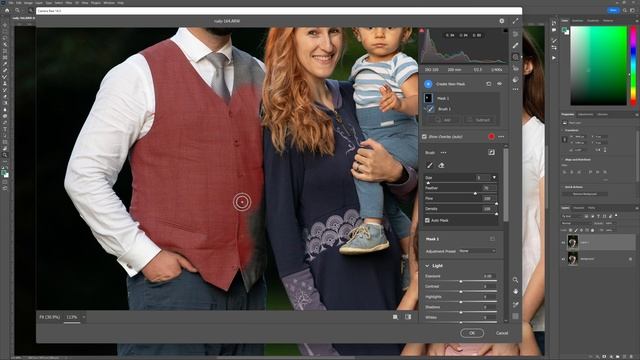The height and width of the screenshot is (360, 640).
Task: Open the Red Eye tool in Camera Raw
Action: pos(516,68)
